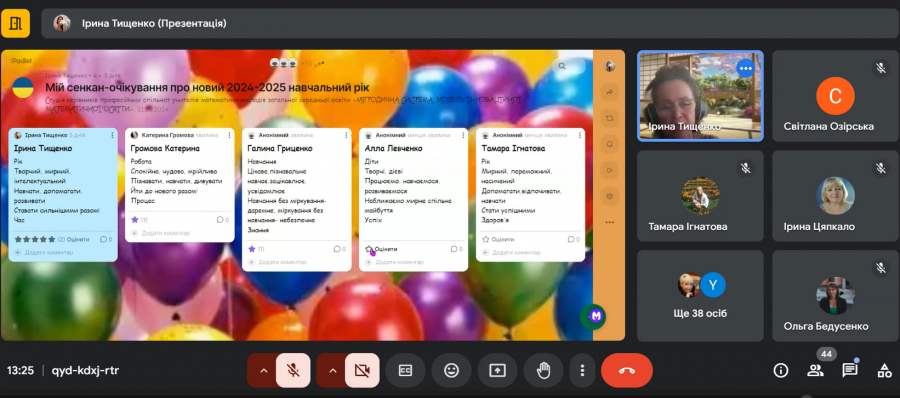
Task: Click the purple M floating button
Action: point(595,316)
